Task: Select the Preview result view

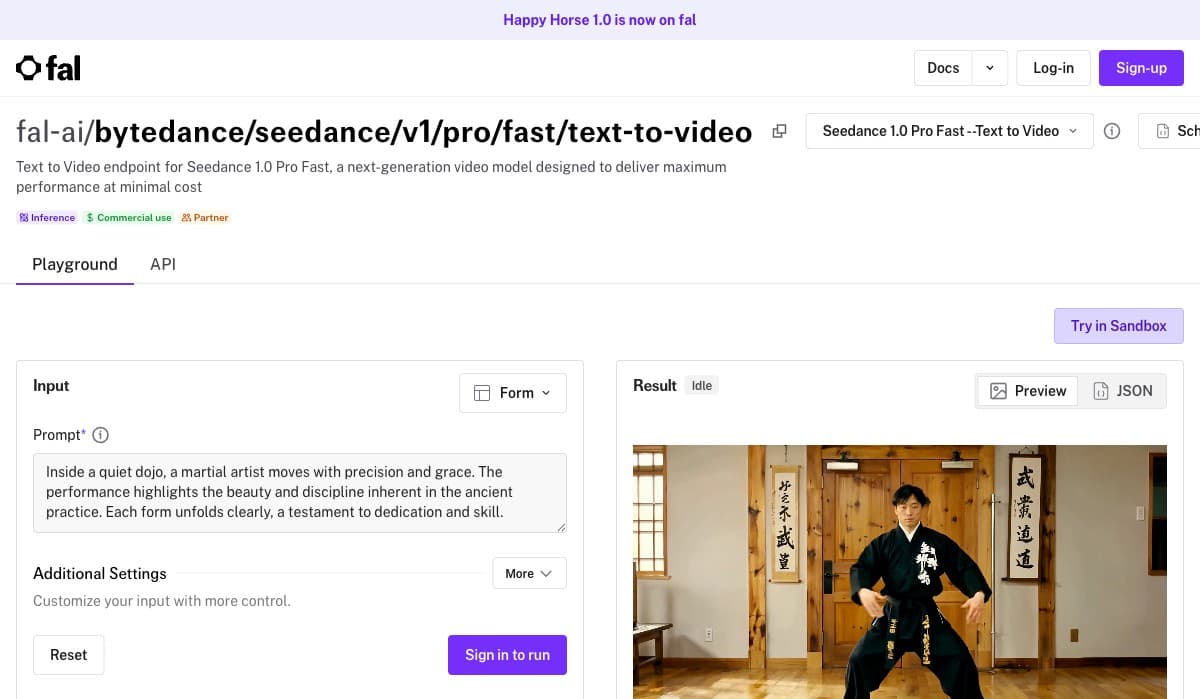Action: coord(1028,391)
